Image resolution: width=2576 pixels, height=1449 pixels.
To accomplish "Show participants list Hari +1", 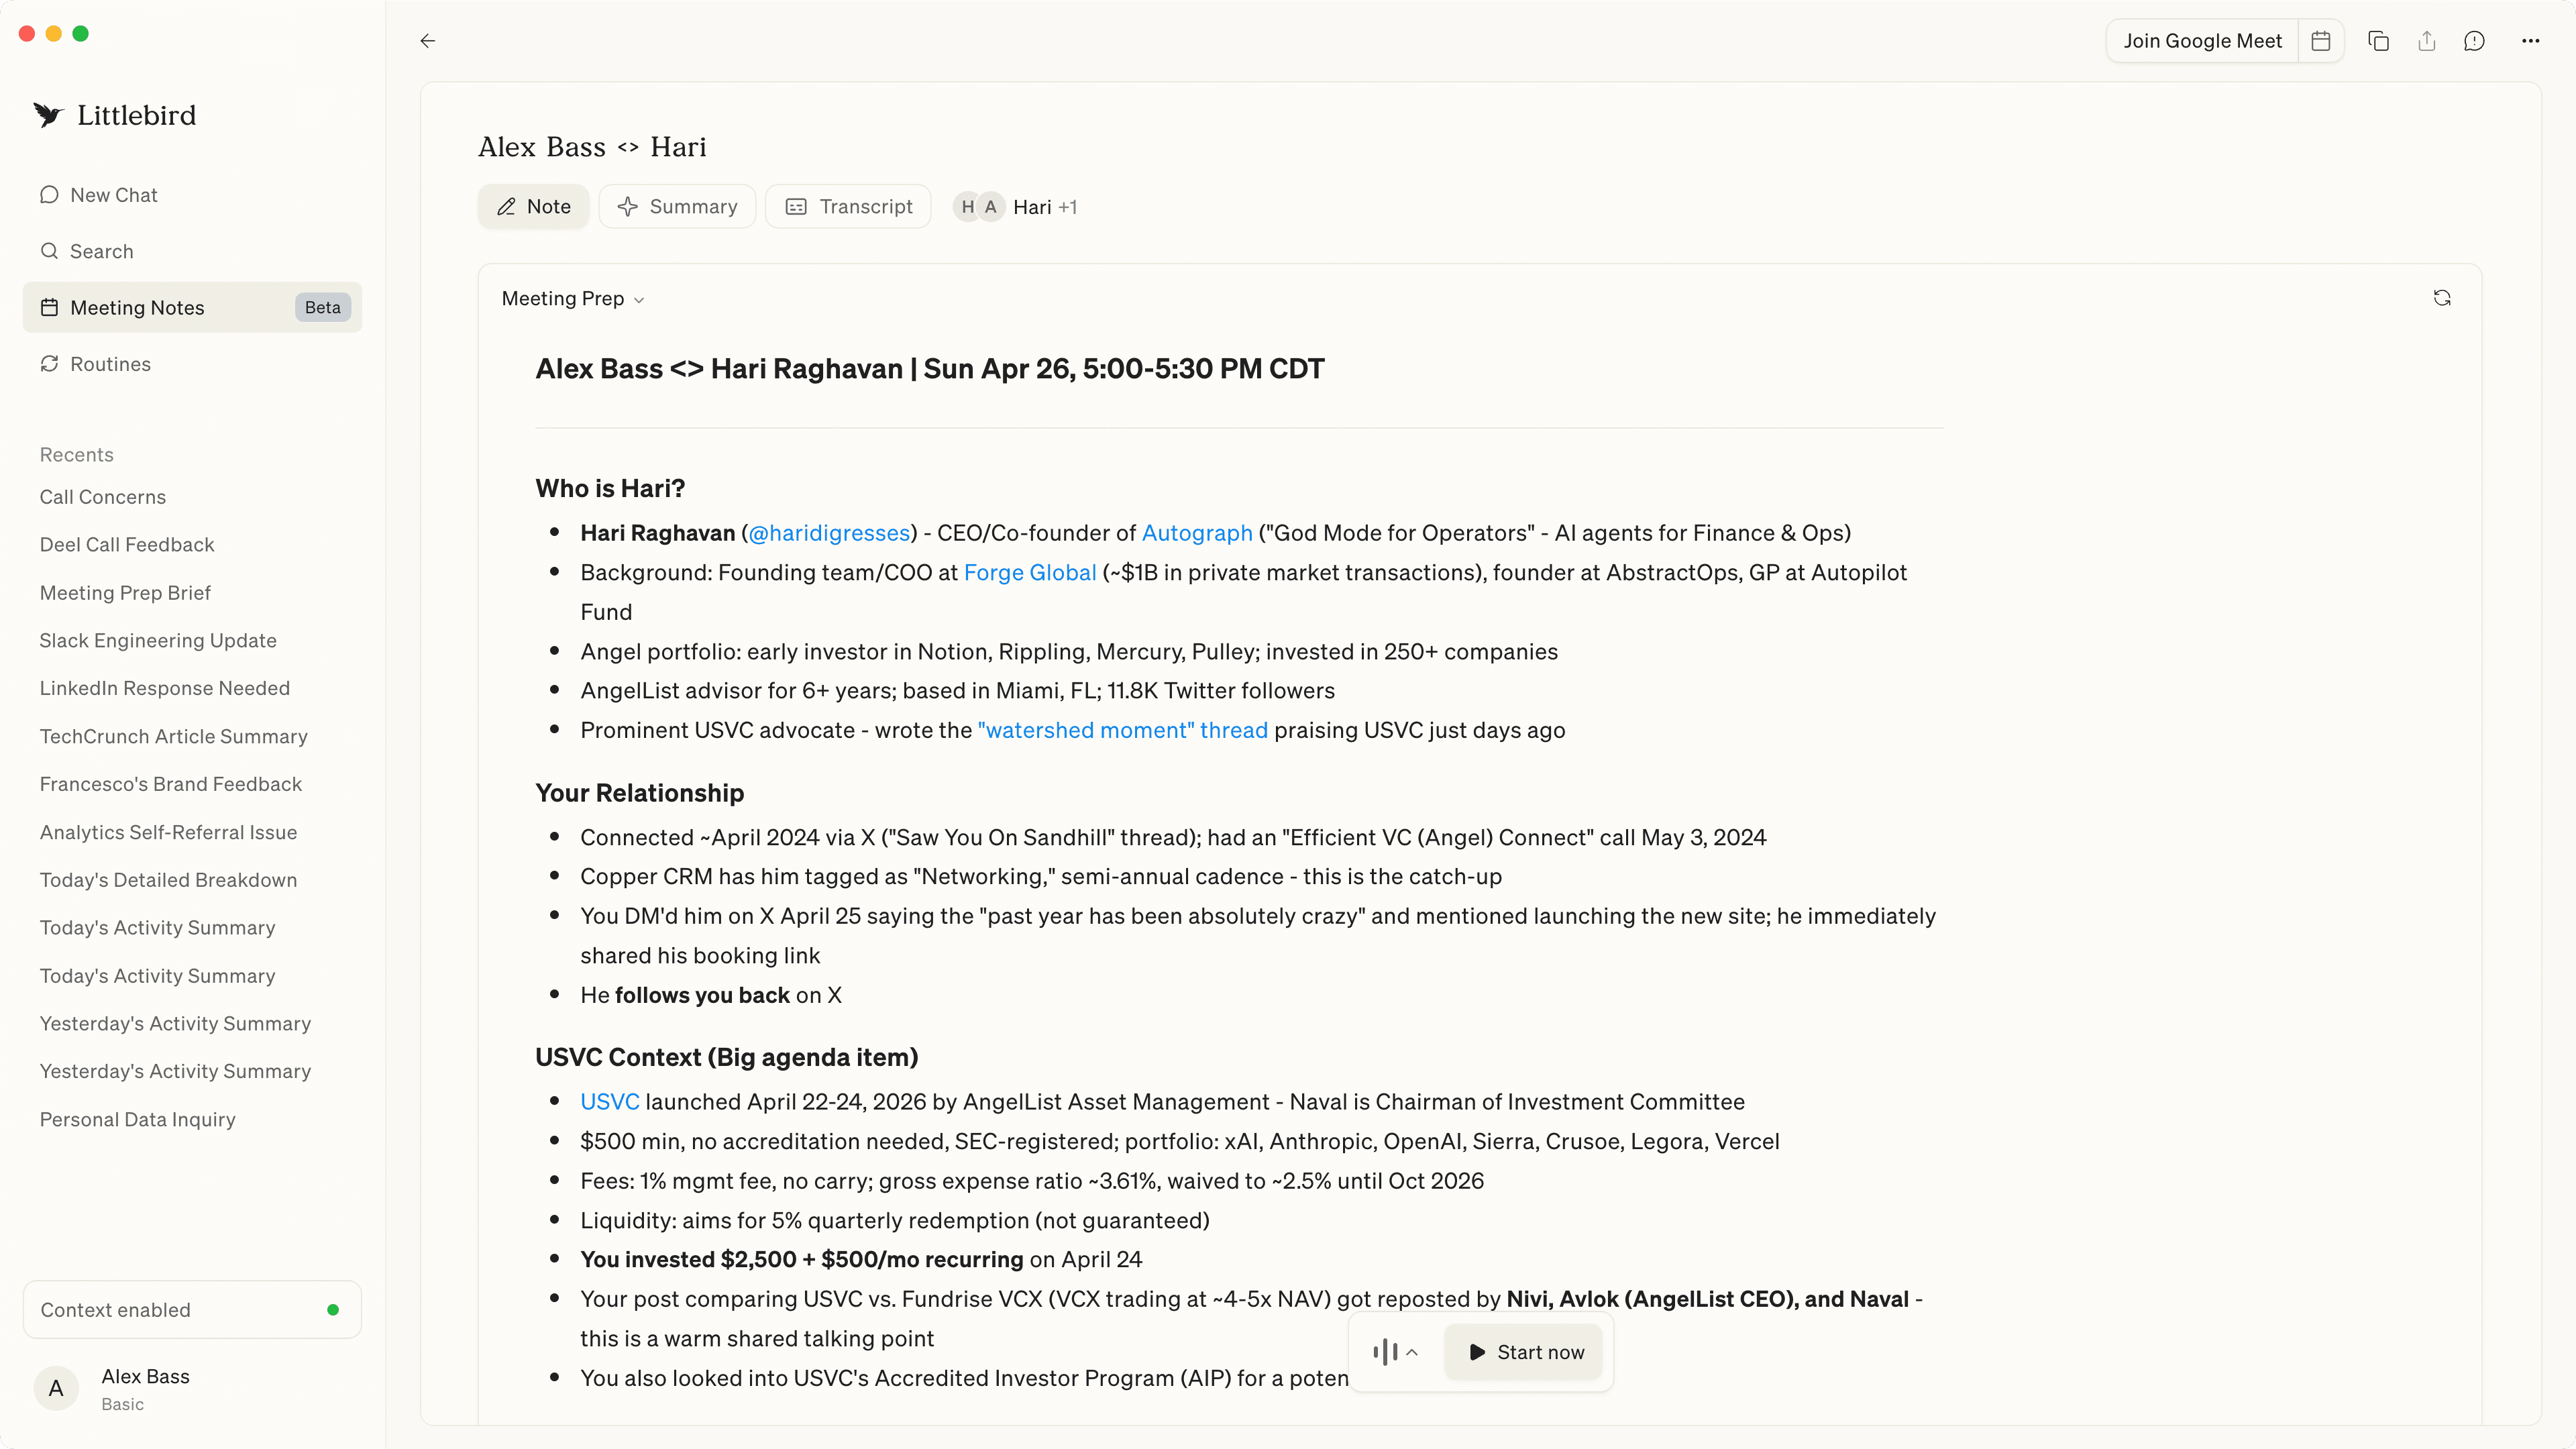I will [x=1016, y=207].
